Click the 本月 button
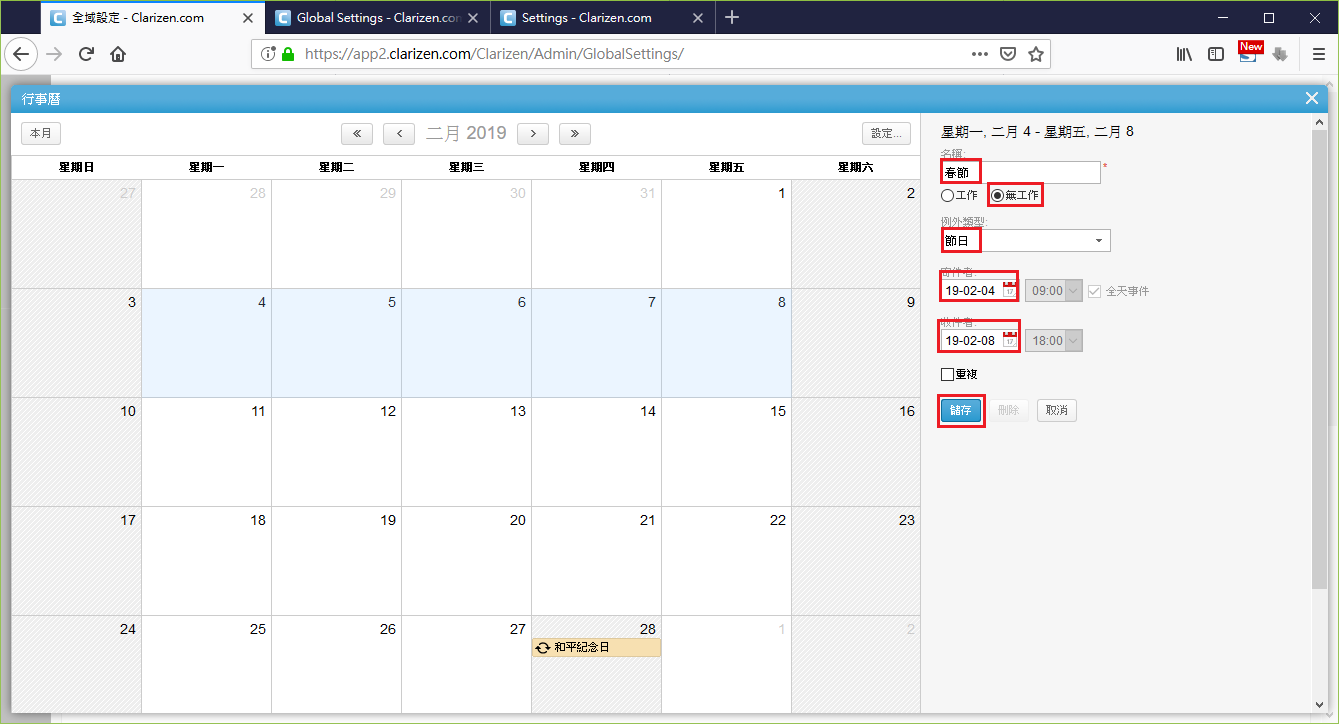 coord(42,133)
